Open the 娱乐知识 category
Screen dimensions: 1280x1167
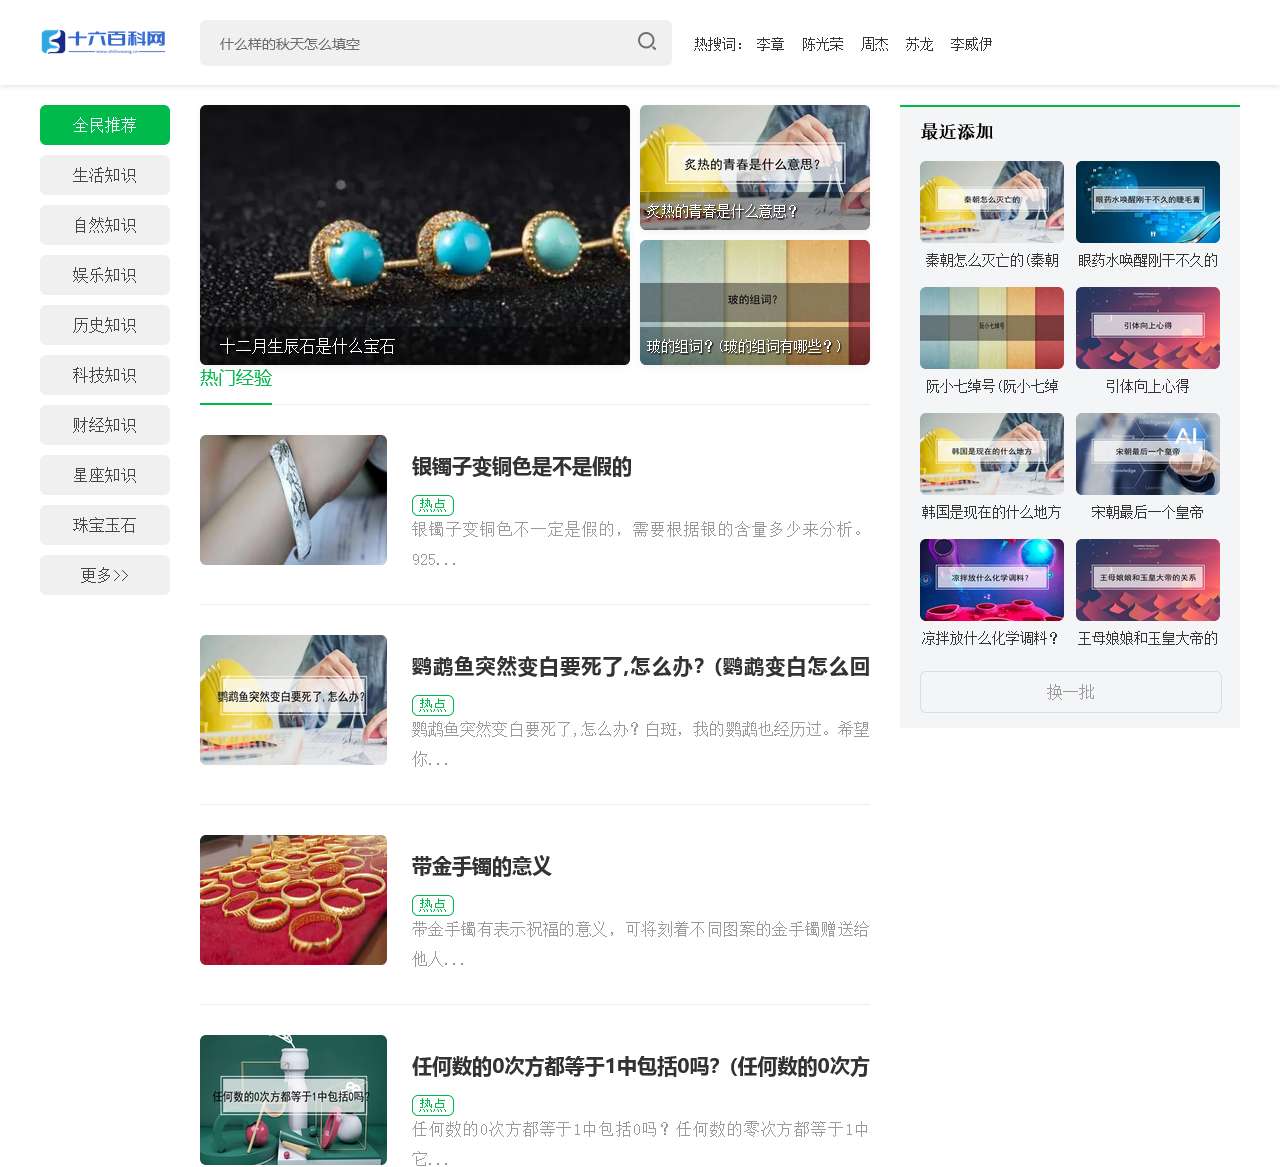click(104, 274)
